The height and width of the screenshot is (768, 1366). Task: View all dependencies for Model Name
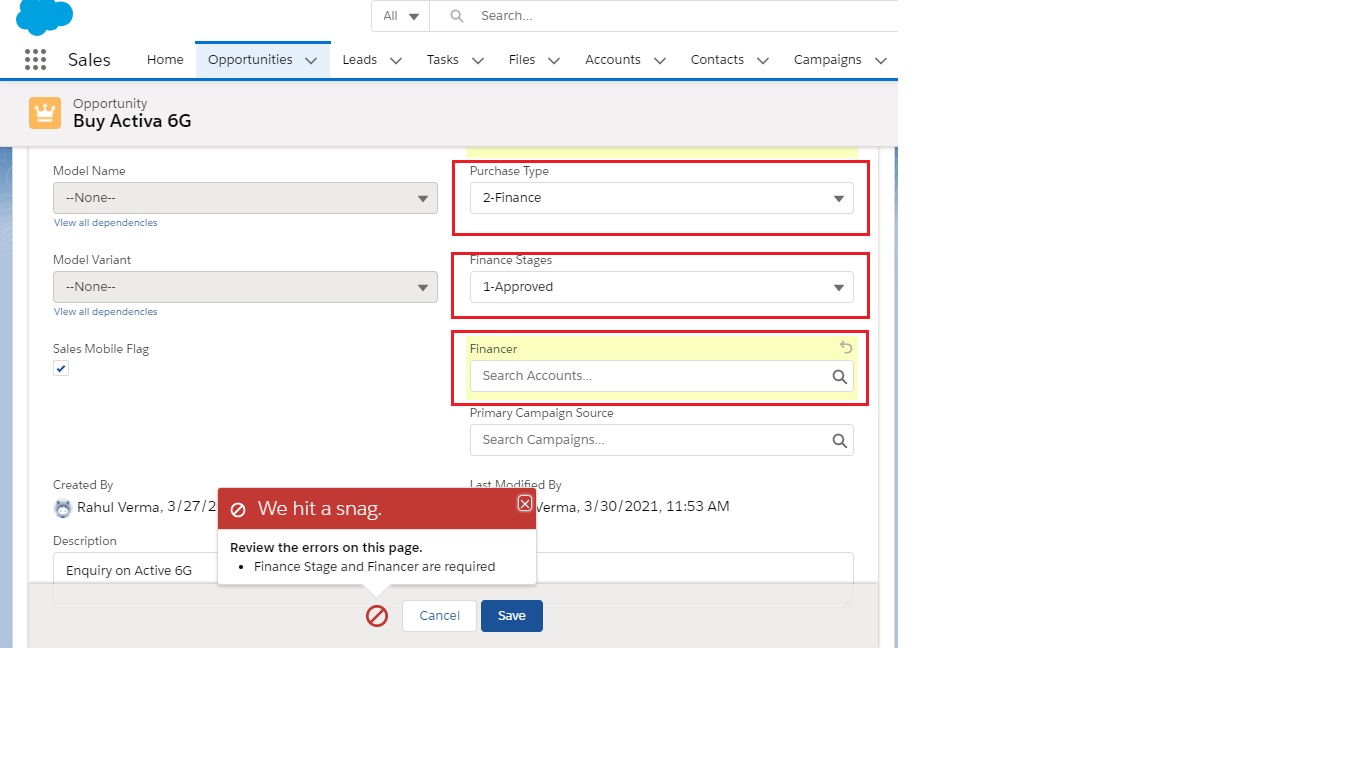(x=105, y=222)
